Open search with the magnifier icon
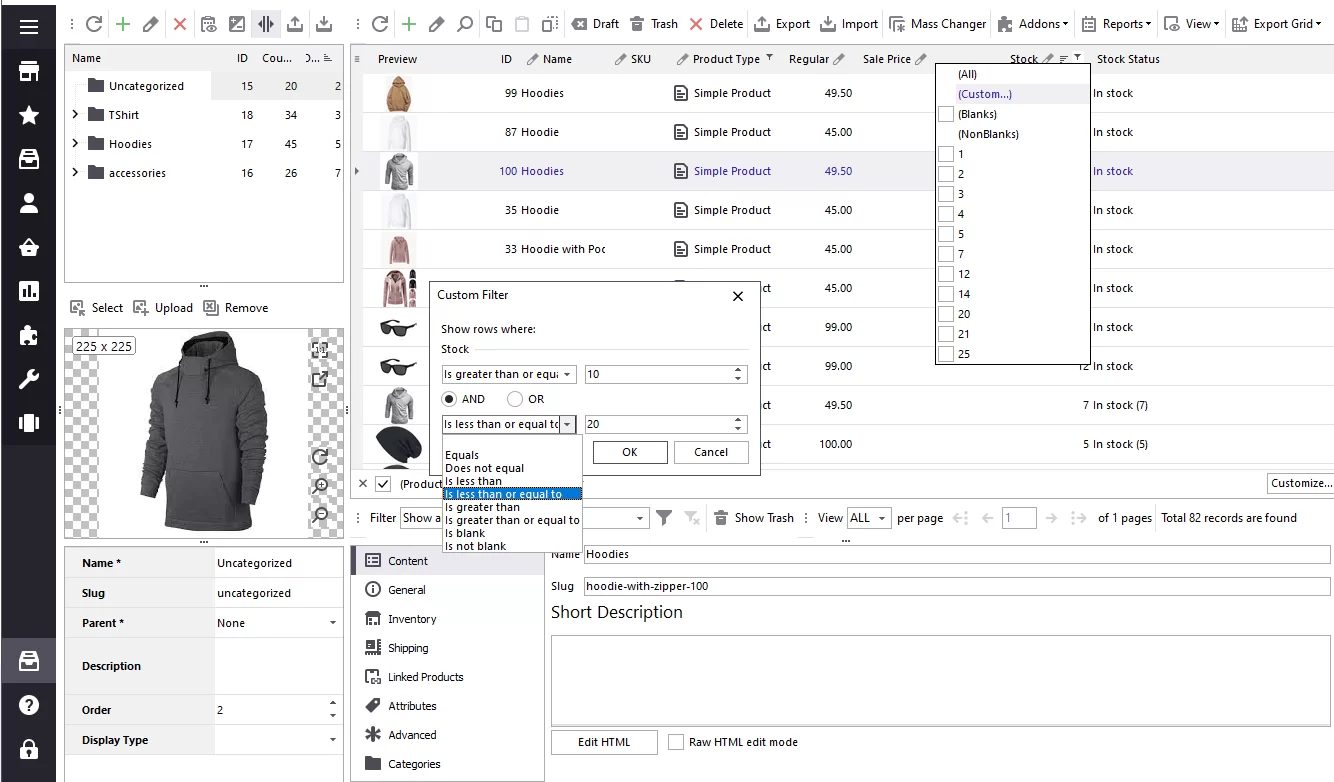The image size is (1334, 782). (464, 22)
